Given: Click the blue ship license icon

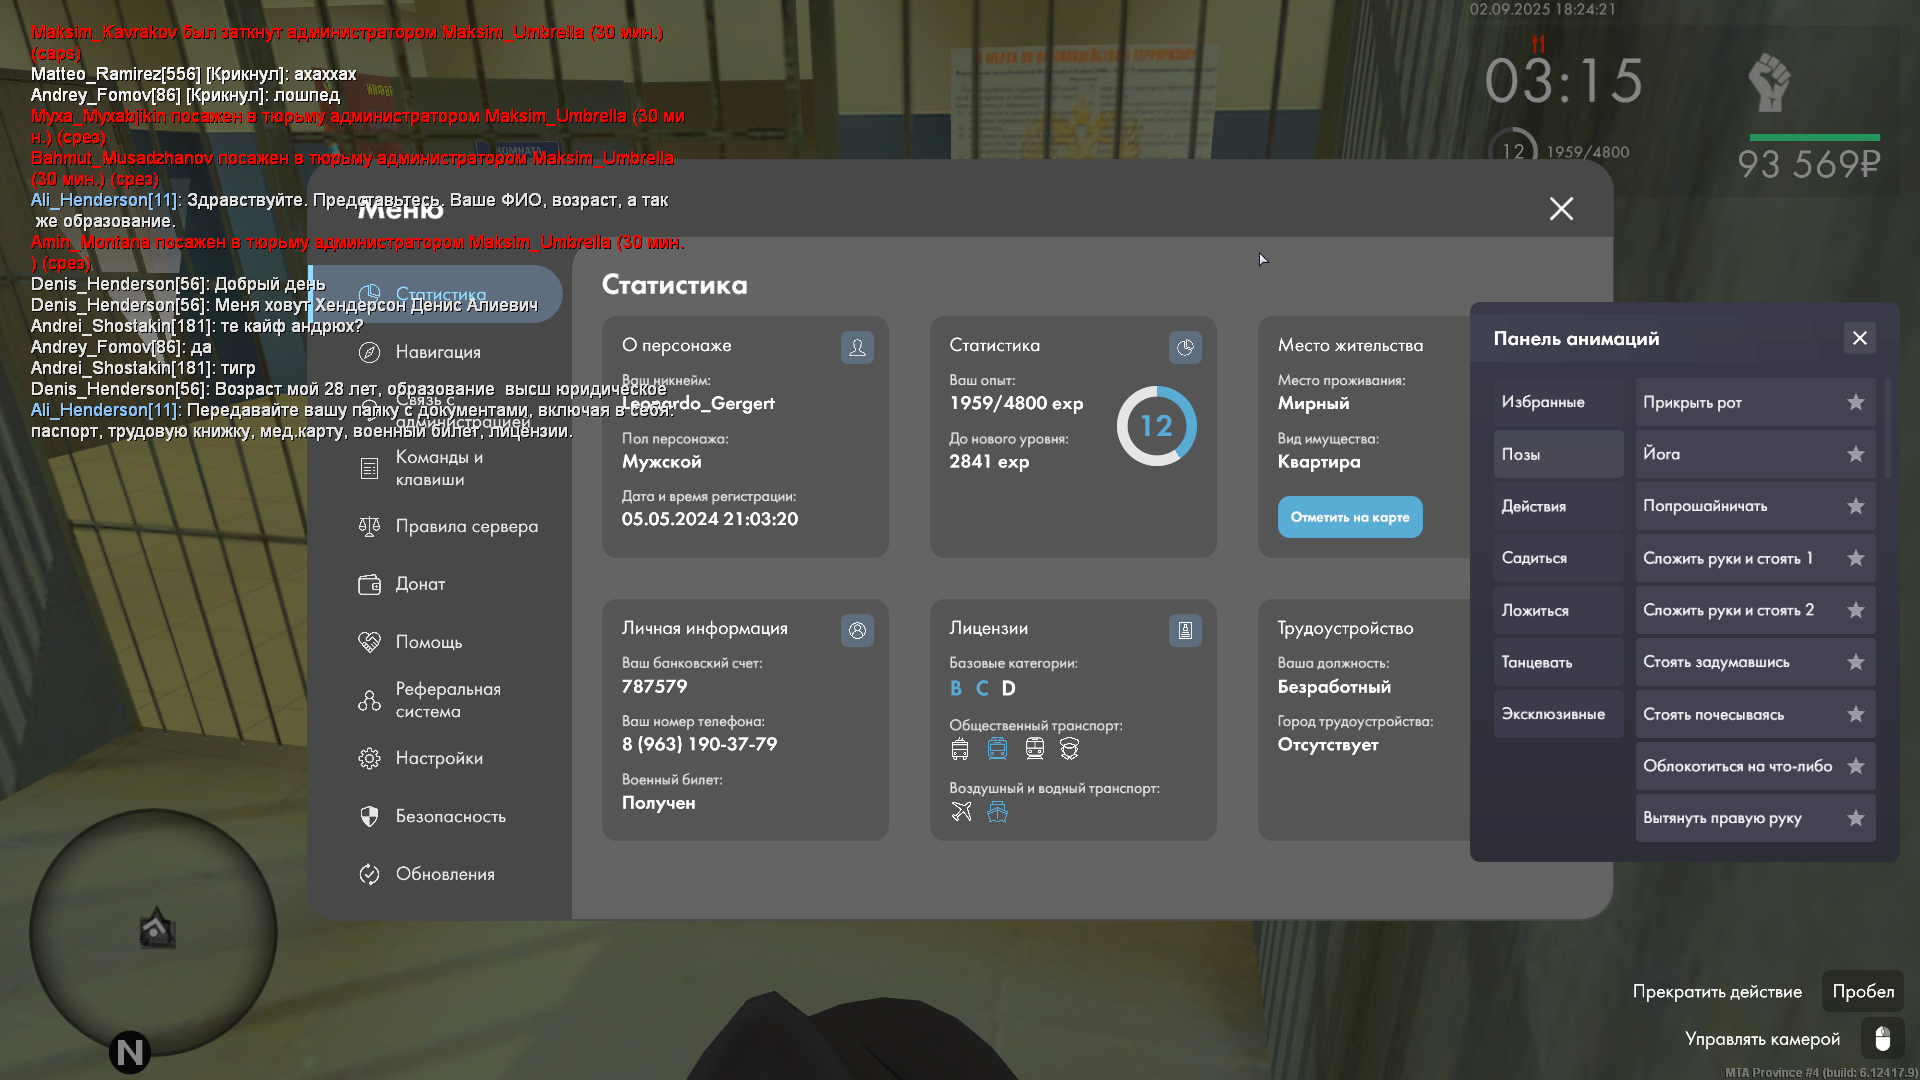Looking at the screenshot, I should click(997, 812).
